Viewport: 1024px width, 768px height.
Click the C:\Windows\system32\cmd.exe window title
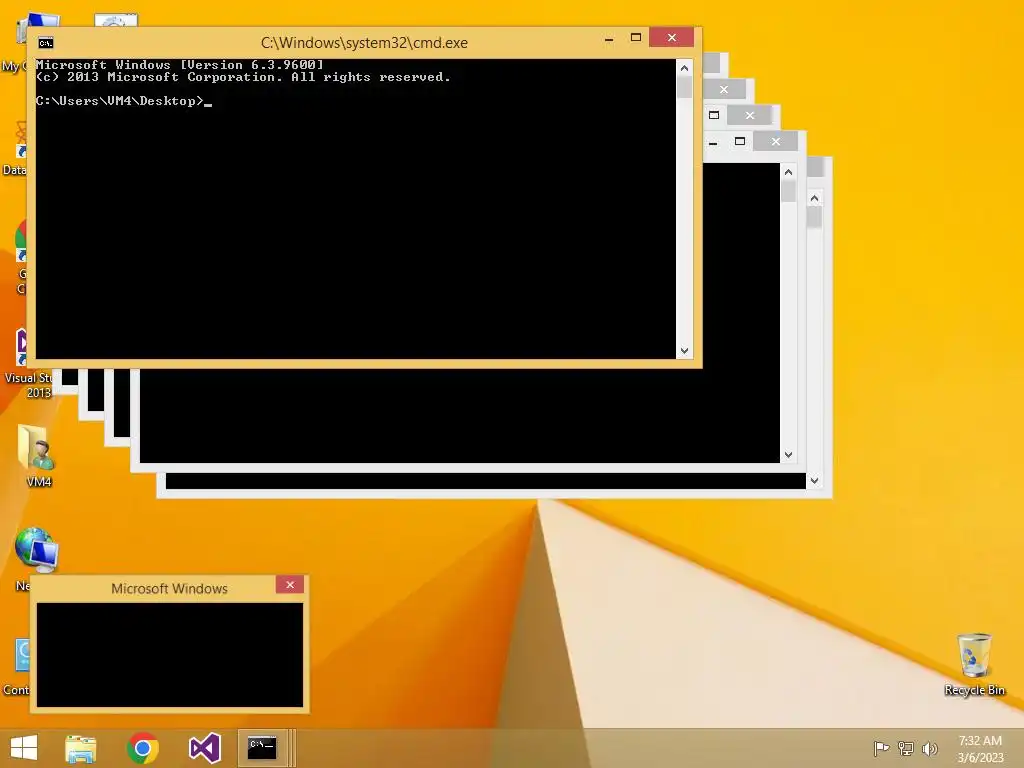pyautogui.click(x=364, y=43)
